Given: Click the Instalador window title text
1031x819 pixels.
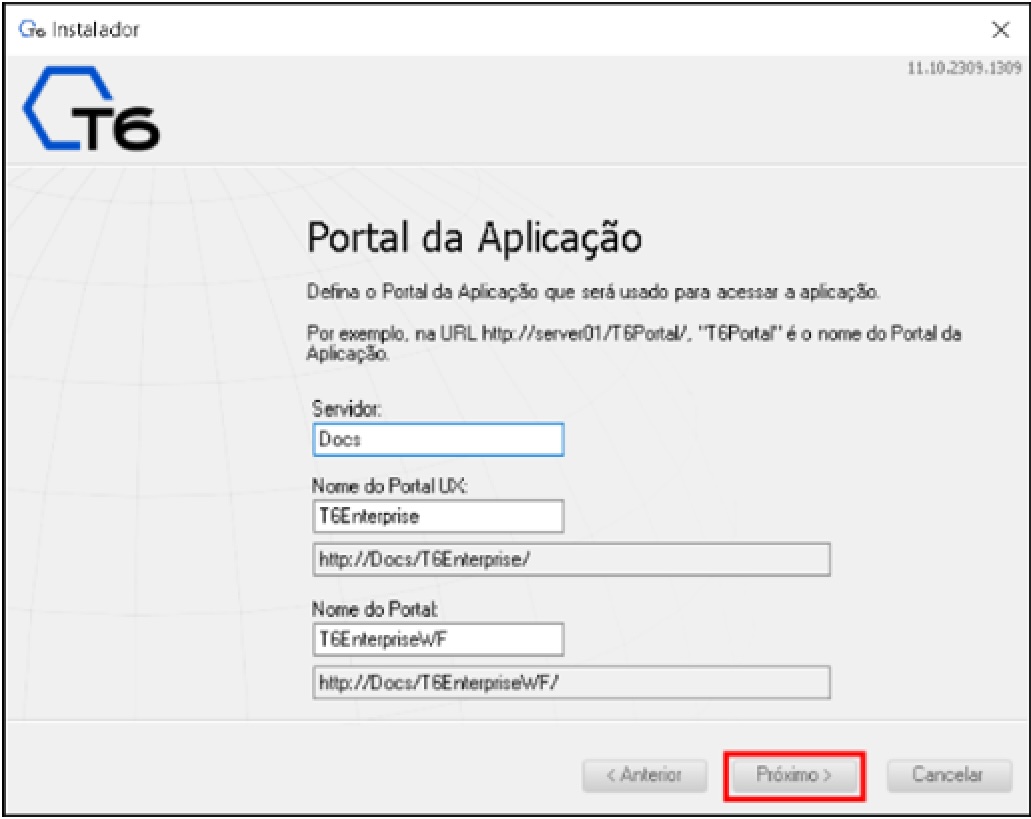Looking at the screenshot, I should pos(96,30).
